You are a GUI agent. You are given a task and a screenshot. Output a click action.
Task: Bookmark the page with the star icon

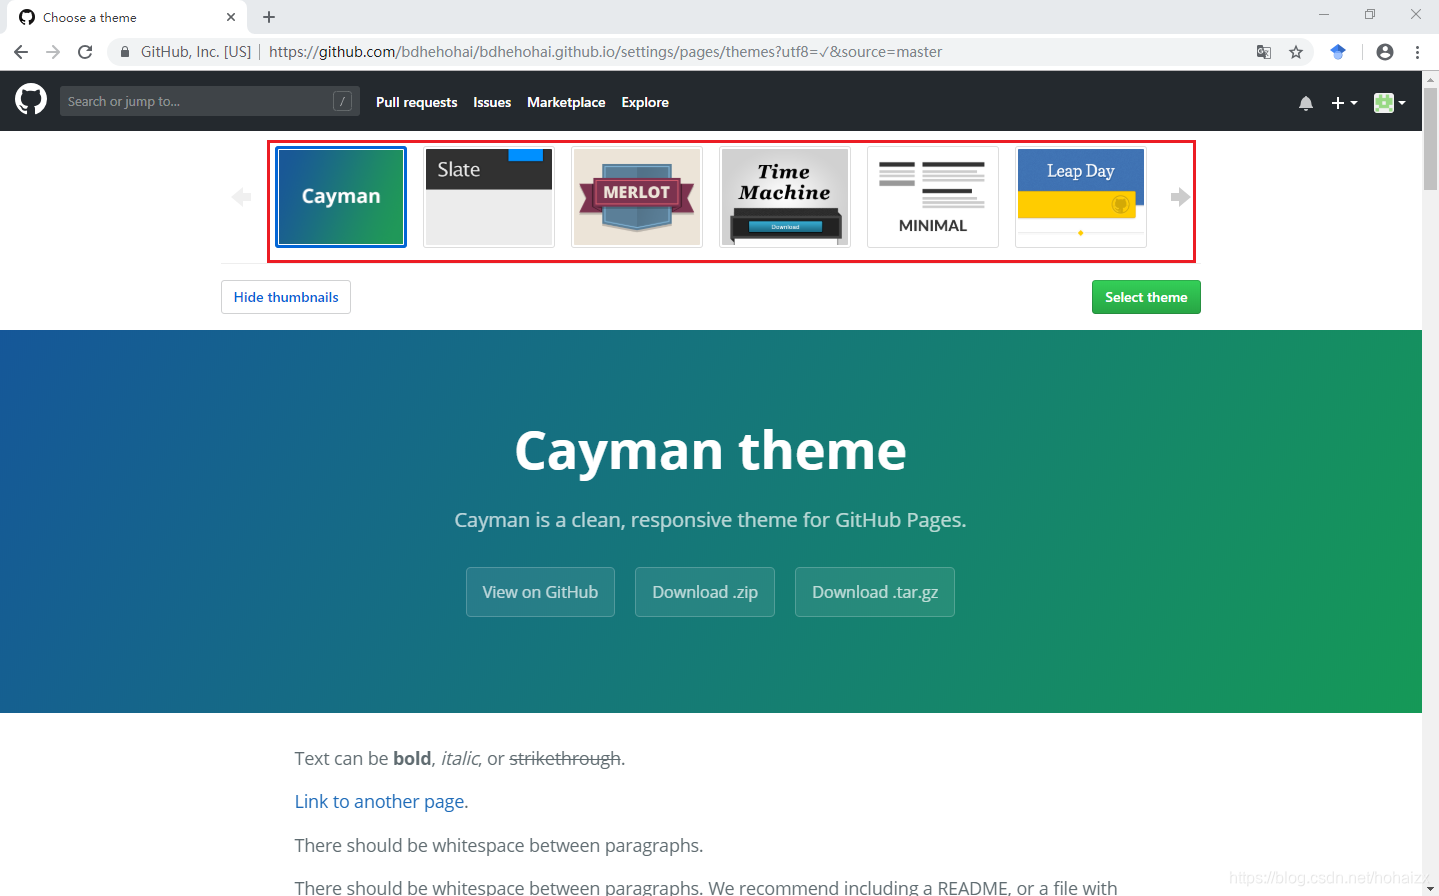[x=1296, y=52]
